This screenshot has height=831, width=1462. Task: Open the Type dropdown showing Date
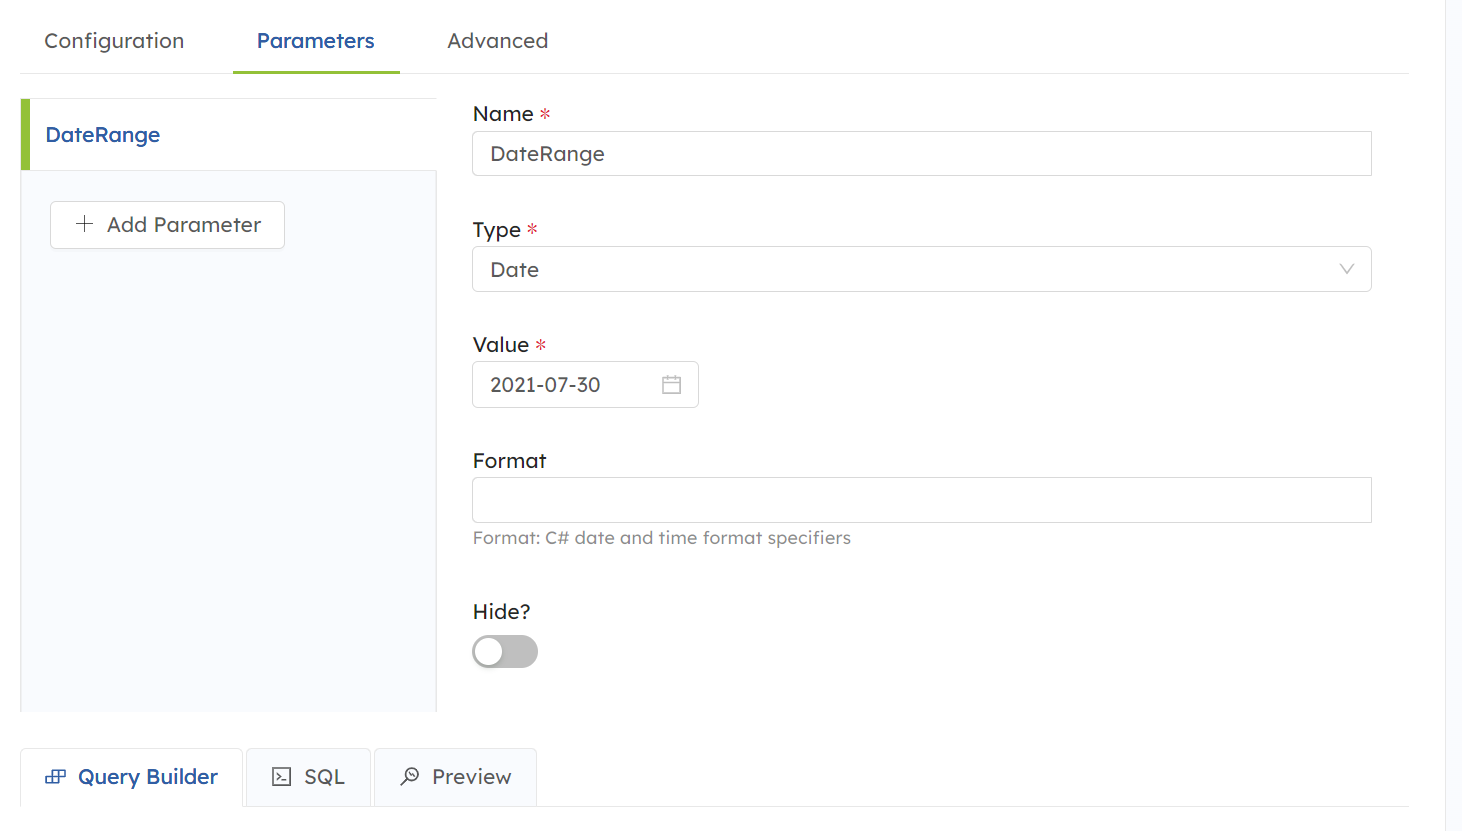click(x=920, y=270)
